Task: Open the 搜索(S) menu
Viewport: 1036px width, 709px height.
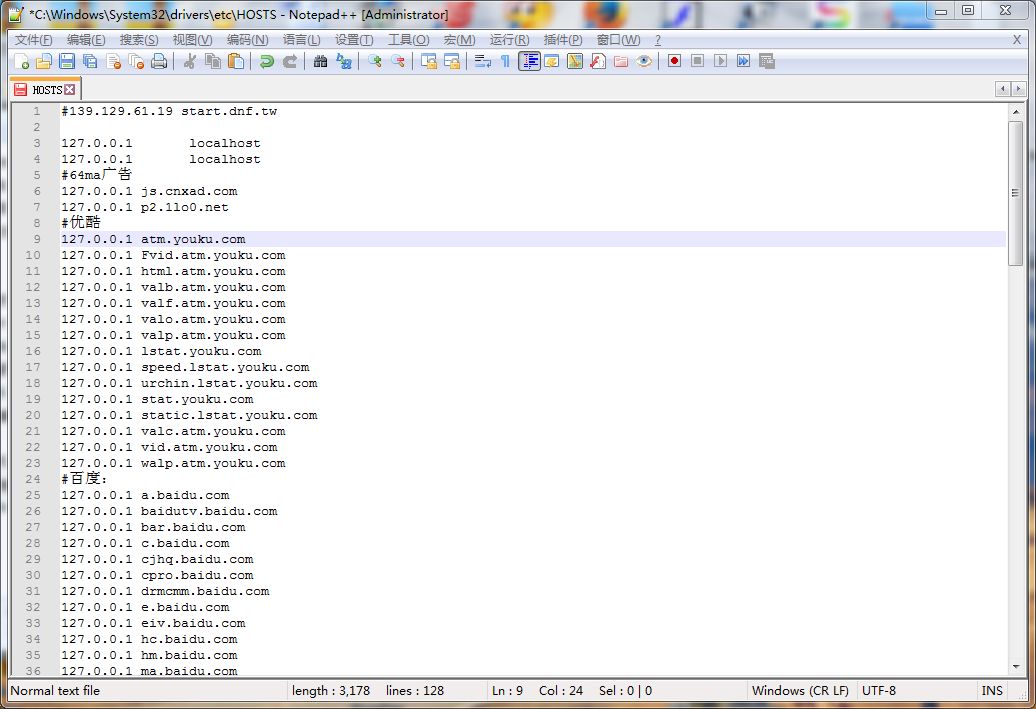Action: tap(139, 40)
